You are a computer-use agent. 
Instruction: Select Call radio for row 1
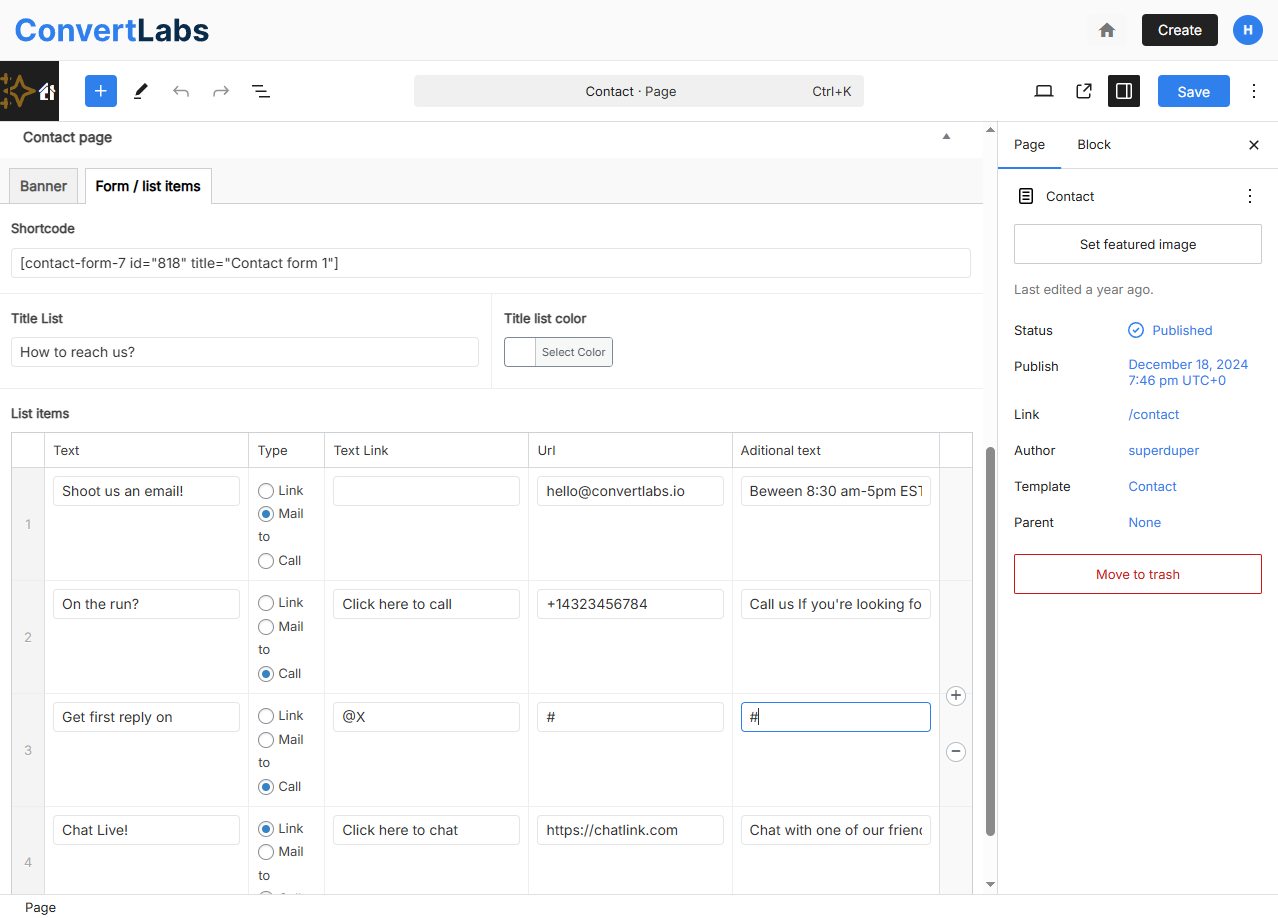[266, 561]
